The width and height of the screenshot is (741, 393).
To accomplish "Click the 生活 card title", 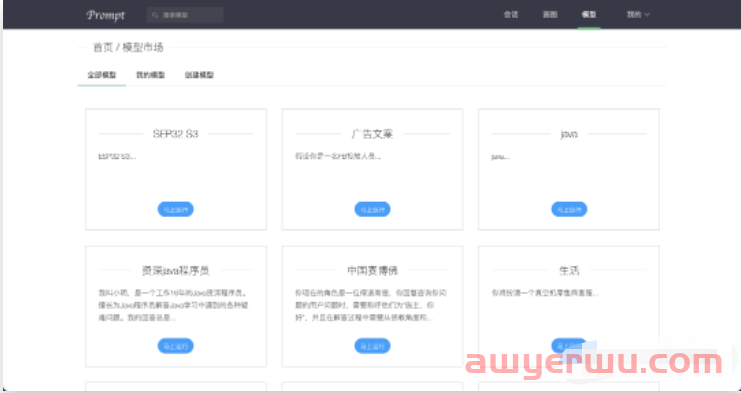I will pyautogui.click(x=569, y=271).
